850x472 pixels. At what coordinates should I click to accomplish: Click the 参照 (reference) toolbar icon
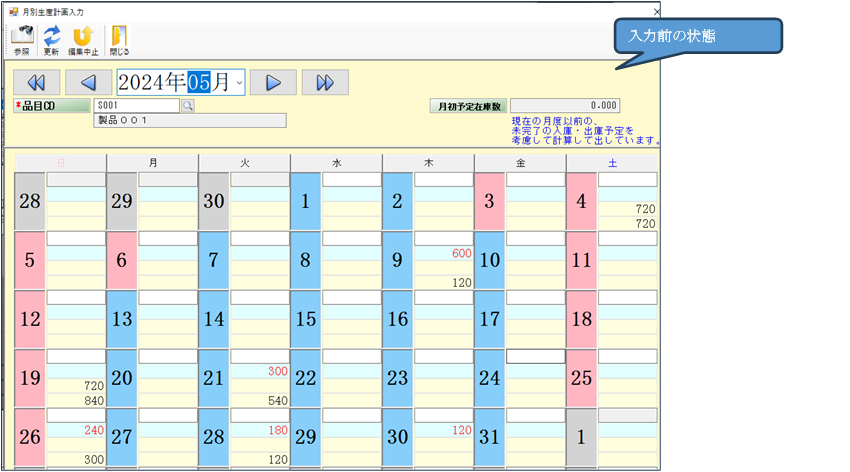(22, 39)
